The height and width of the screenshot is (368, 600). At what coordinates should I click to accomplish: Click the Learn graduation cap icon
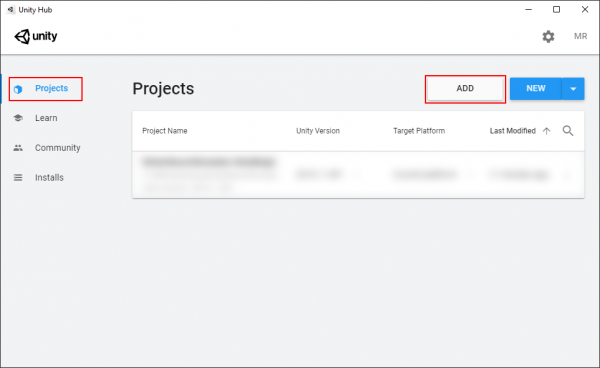[x=18, y=118]
